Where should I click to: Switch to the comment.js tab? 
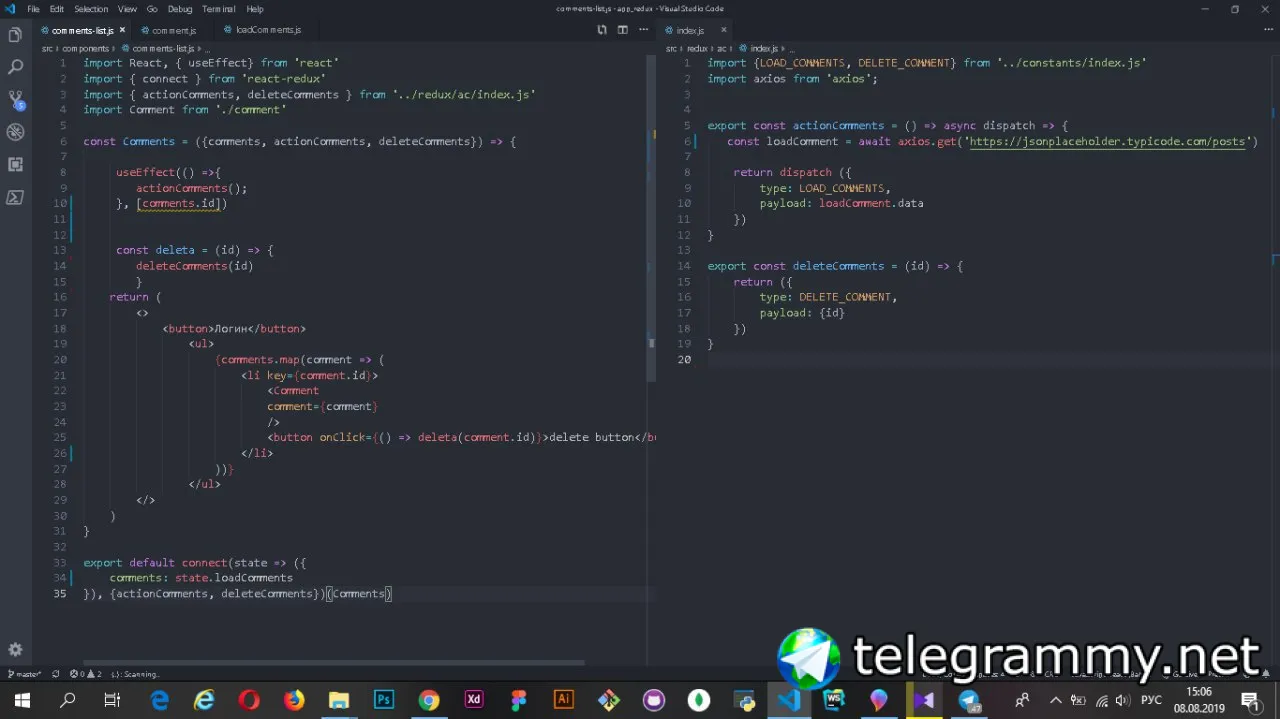(x=173, y=30)
